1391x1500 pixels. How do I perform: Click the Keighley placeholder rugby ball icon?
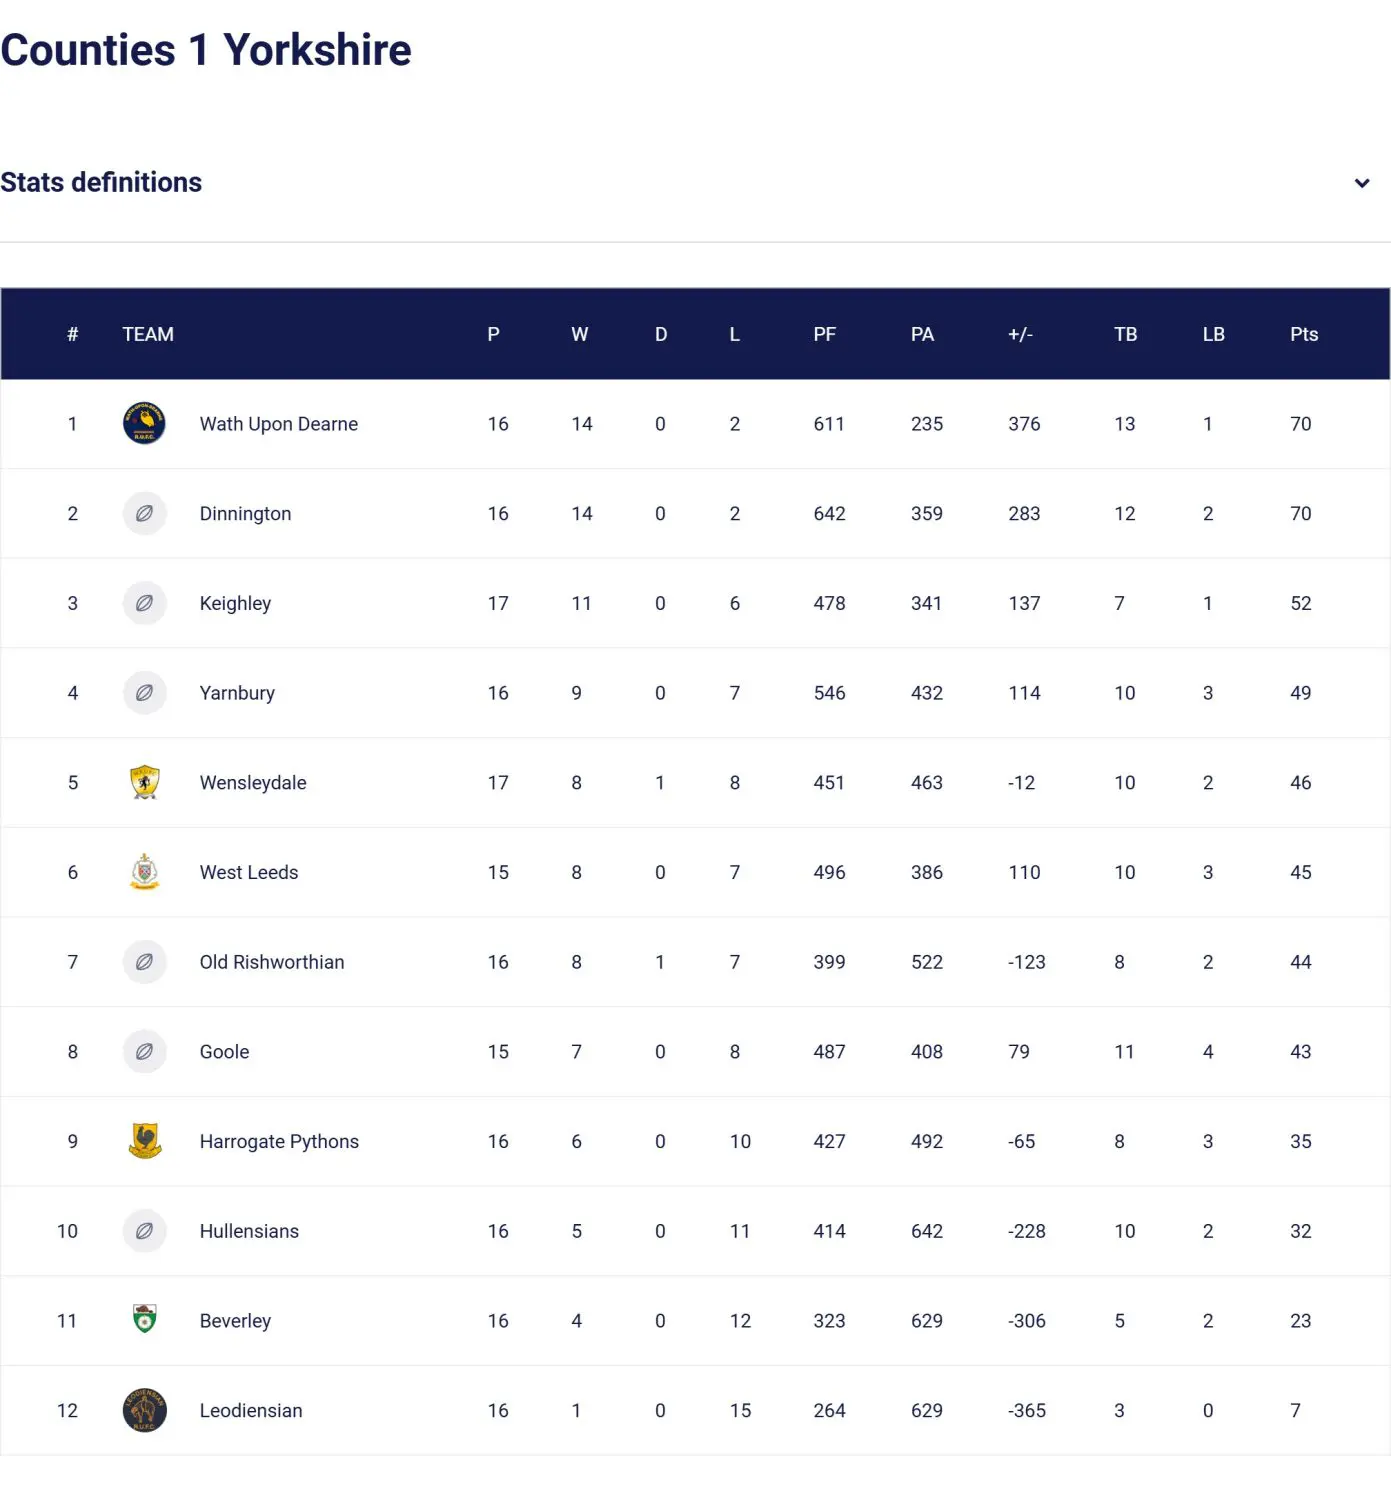coord(144,603)
